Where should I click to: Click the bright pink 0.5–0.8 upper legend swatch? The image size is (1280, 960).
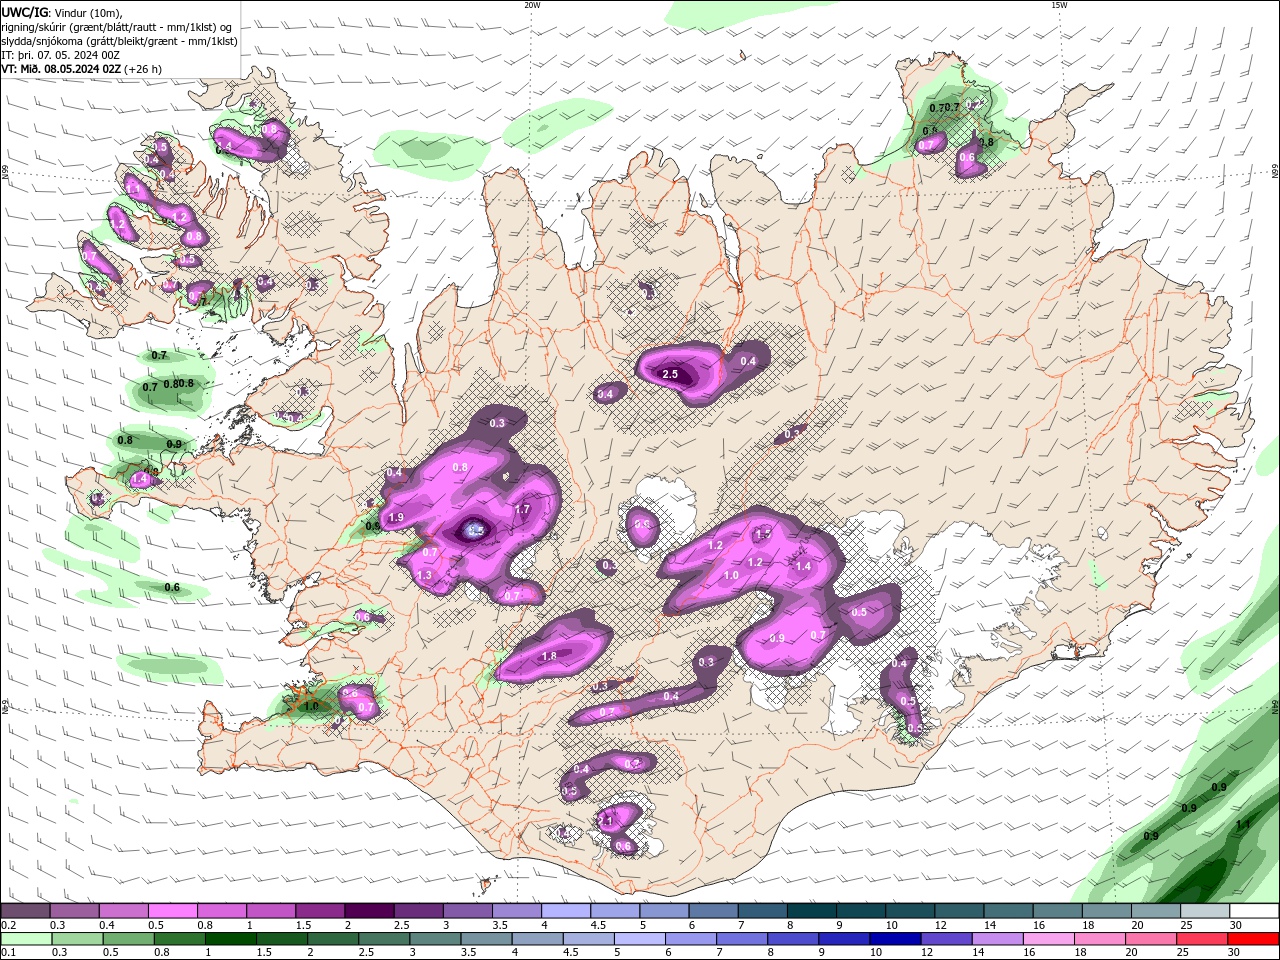pyautogui.click(x=172, y=911)
